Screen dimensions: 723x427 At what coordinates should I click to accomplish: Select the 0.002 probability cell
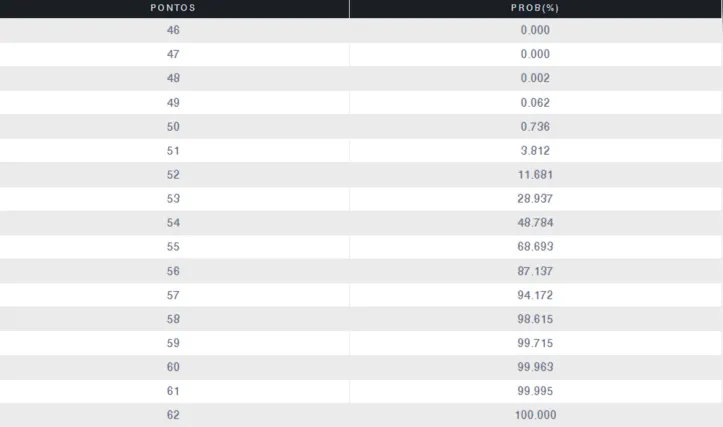click(535, 78)
